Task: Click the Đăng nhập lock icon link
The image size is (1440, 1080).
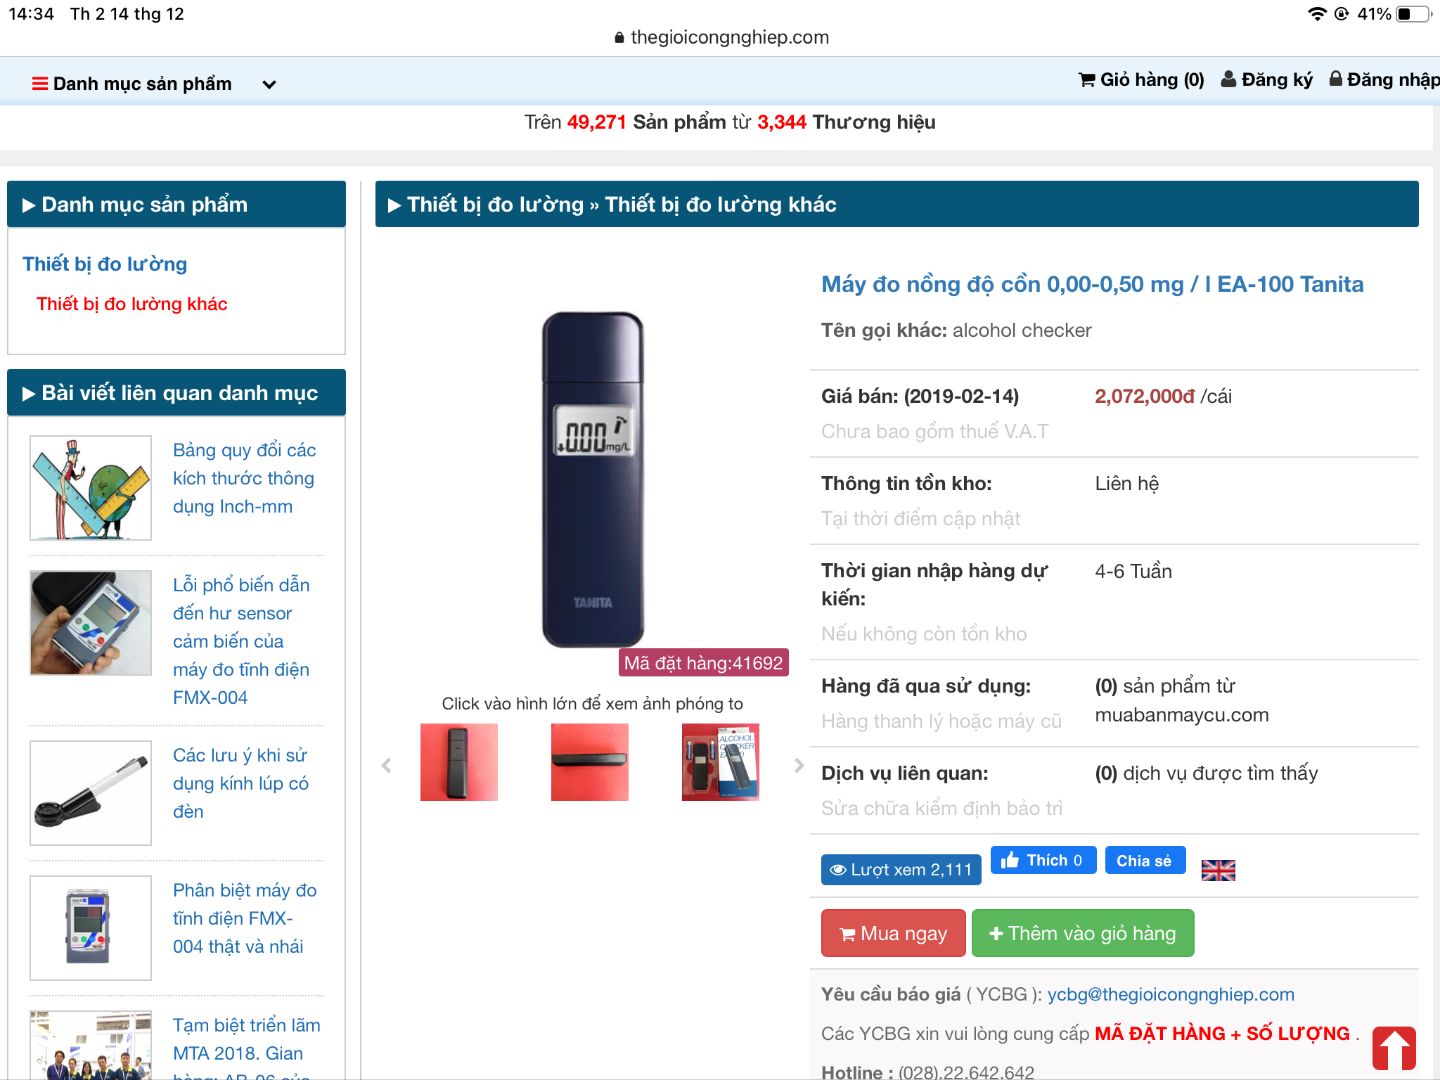Action: [1384, 80]
